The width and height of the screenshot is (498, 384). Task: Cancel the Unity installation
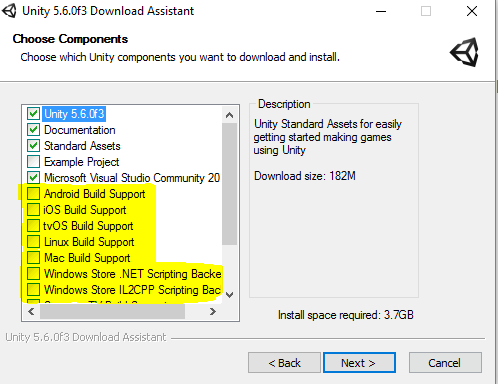445,363
